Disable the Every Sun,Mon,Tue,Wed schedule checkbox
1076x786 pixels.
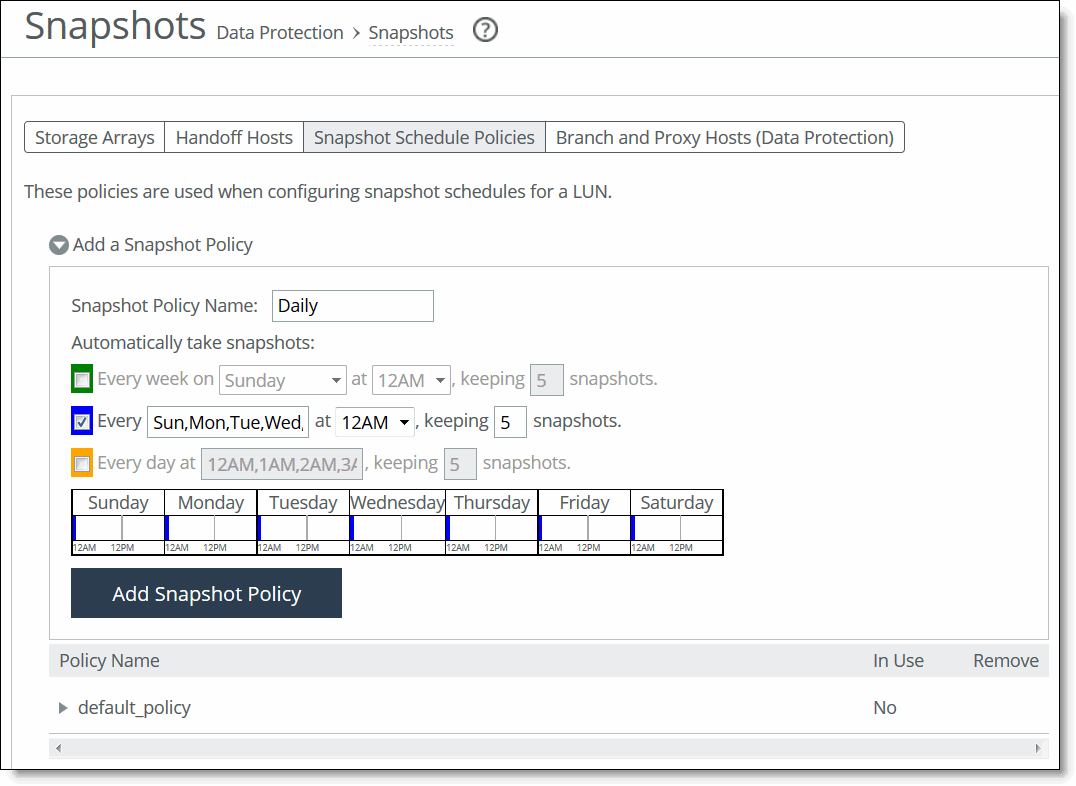[81, 420]
